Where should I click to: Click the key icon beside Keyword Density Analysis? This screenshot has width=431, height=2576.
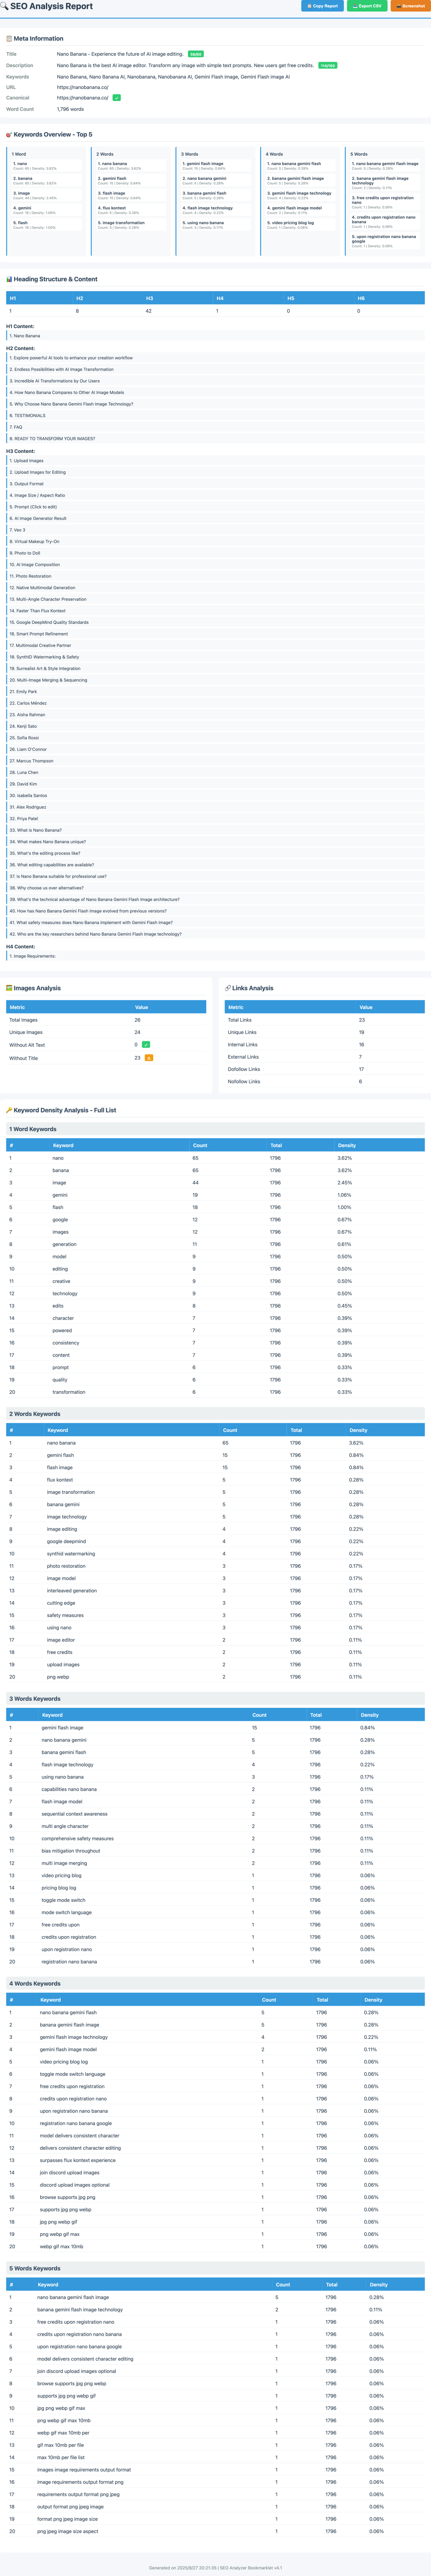(9, 1110)
